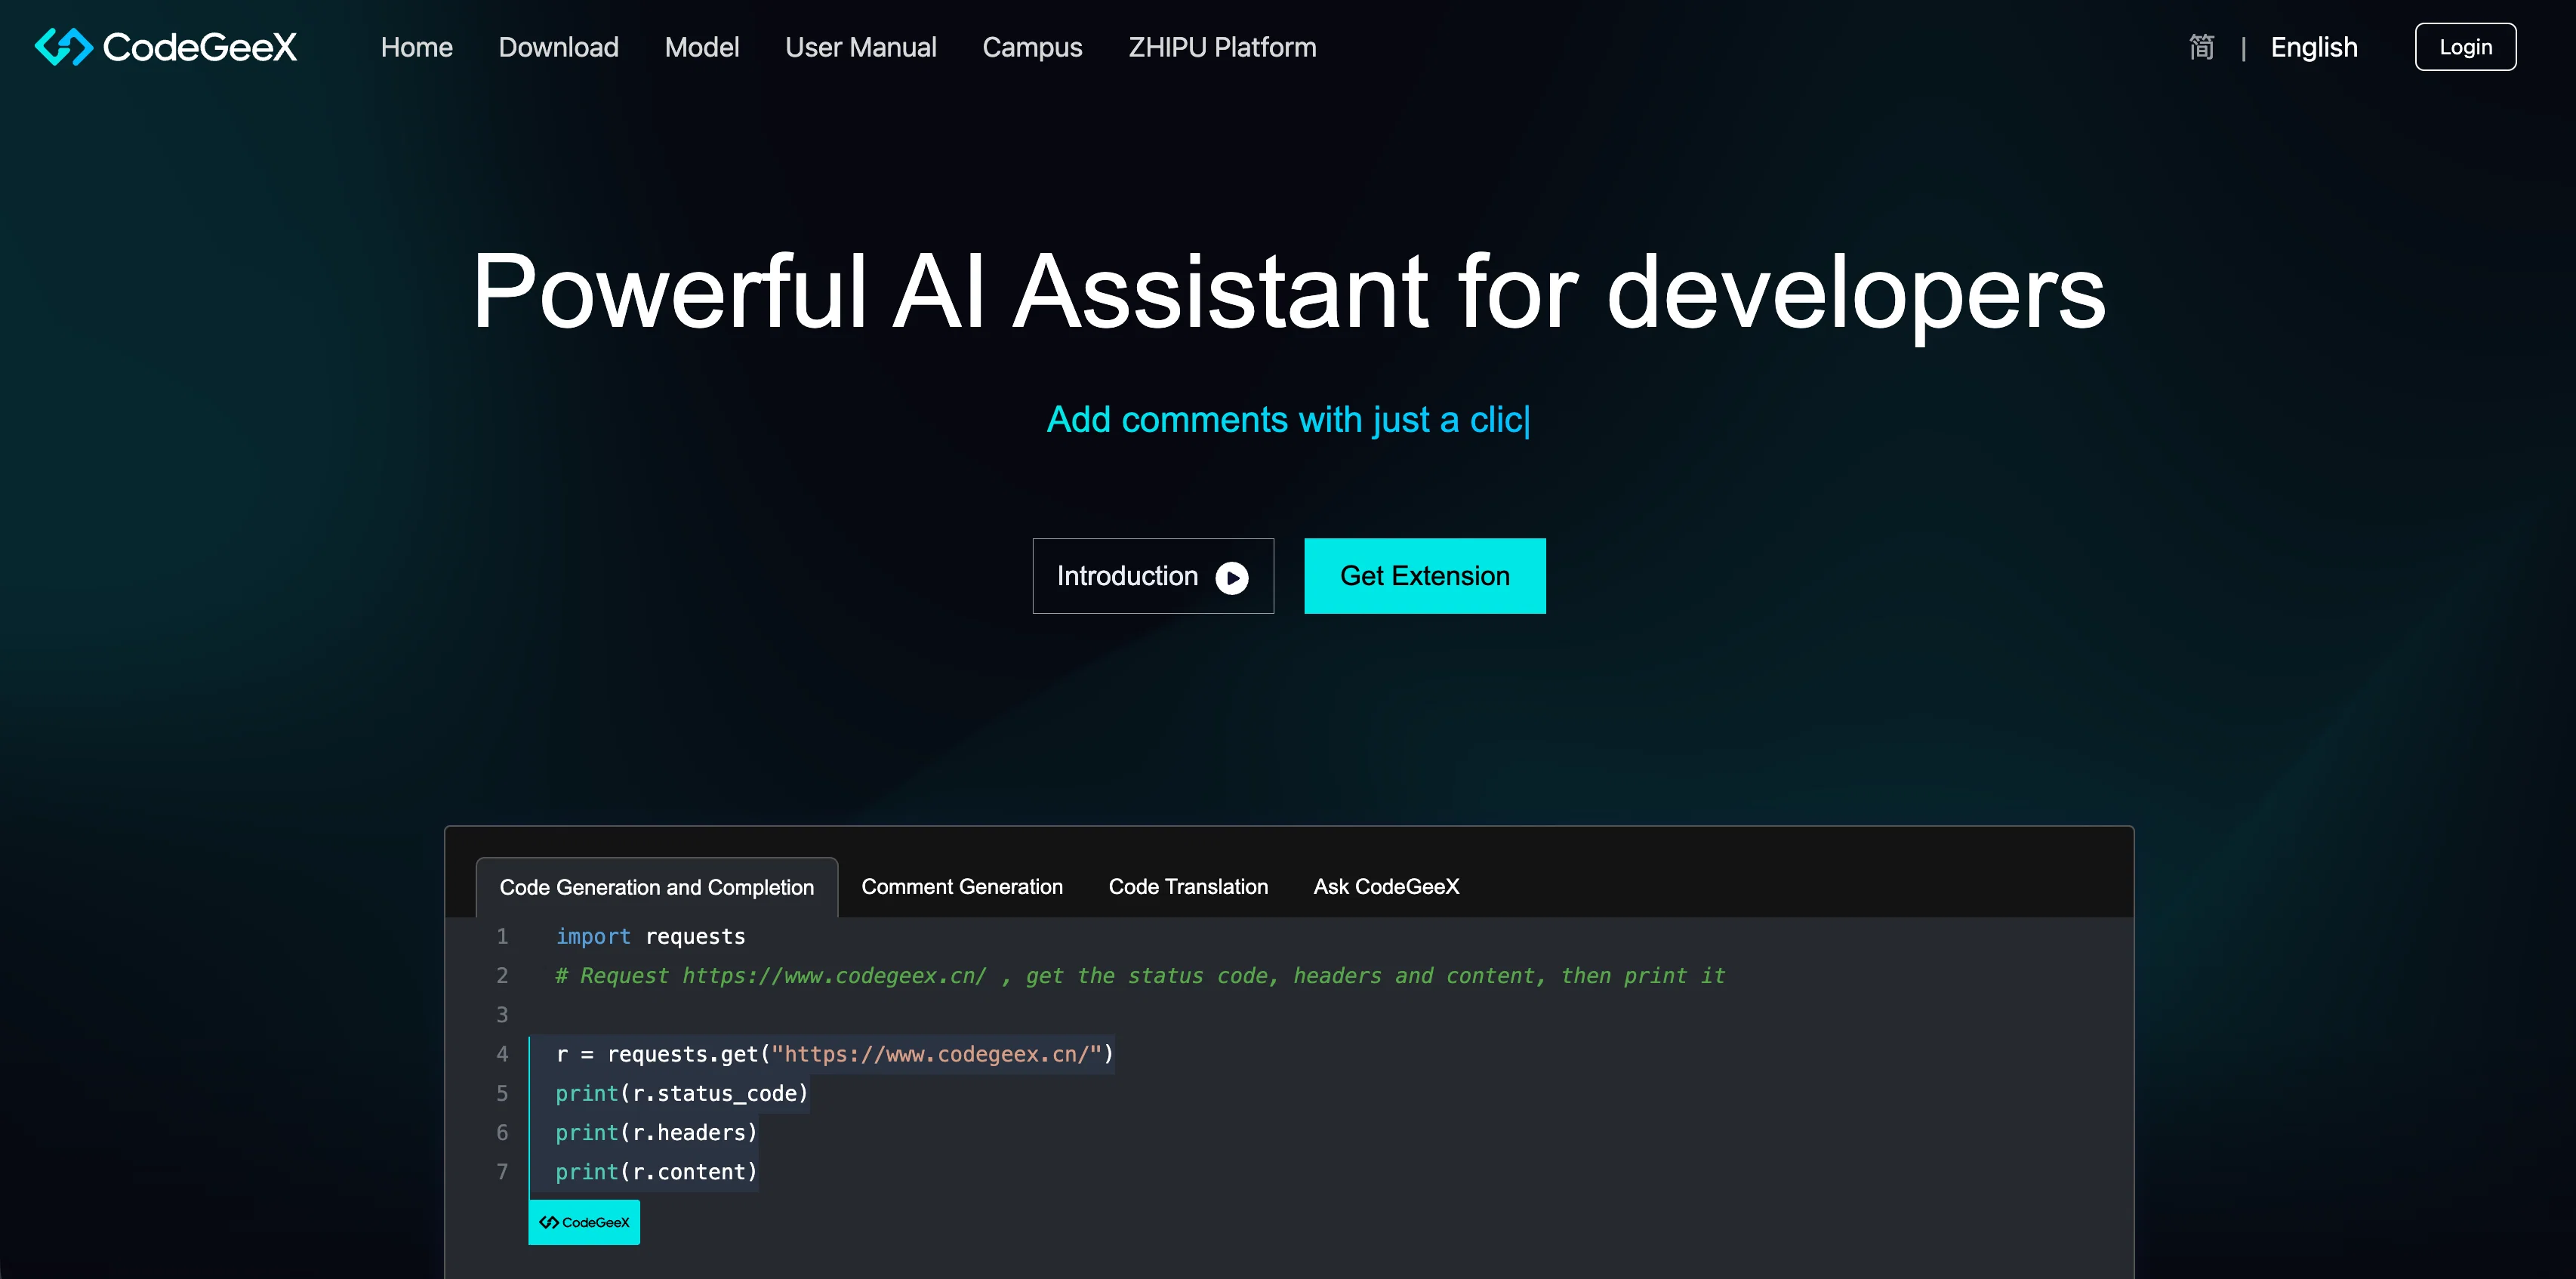The height and width of the screenshot is (1279, 2576).
Task: Select the English language option
Action: tap(2313, 47)
